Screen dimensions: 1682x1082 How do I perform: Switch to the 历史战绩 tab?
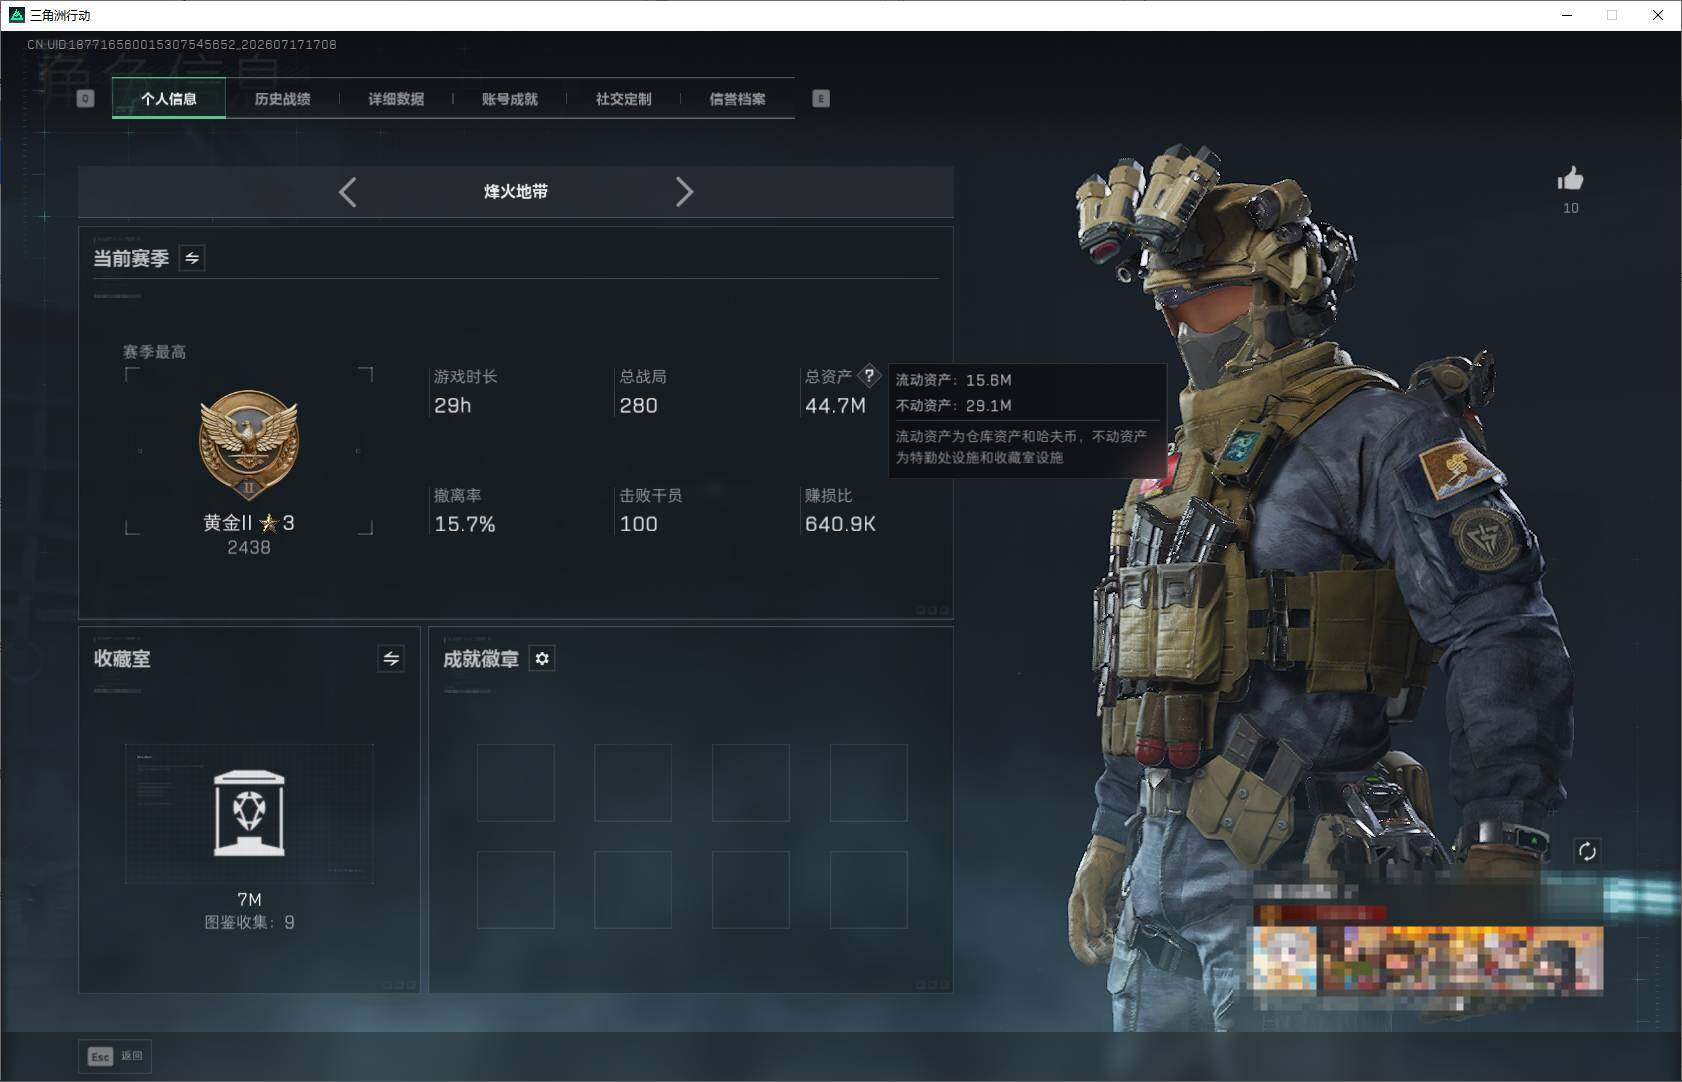pos(282,99)
